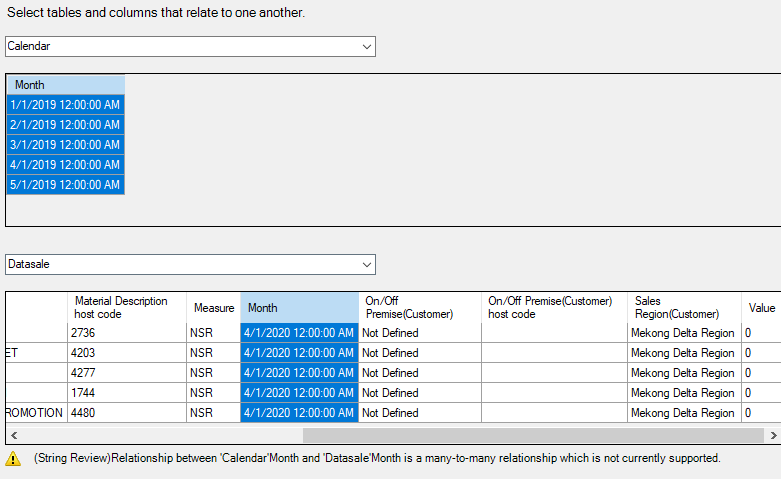781x479 pixels.
Task: Select On/Off Premise(Customer) column header
Action: [x=419, y=308]
